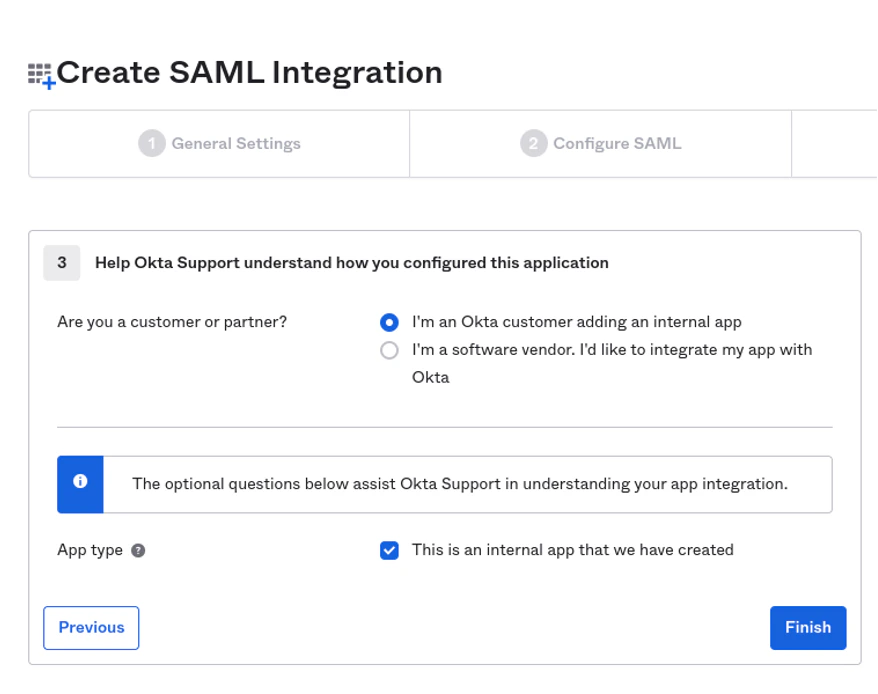Select "I'm a software vendor" radio button
The width and height of the screenshot is (878, 694).
pos(389,350)
